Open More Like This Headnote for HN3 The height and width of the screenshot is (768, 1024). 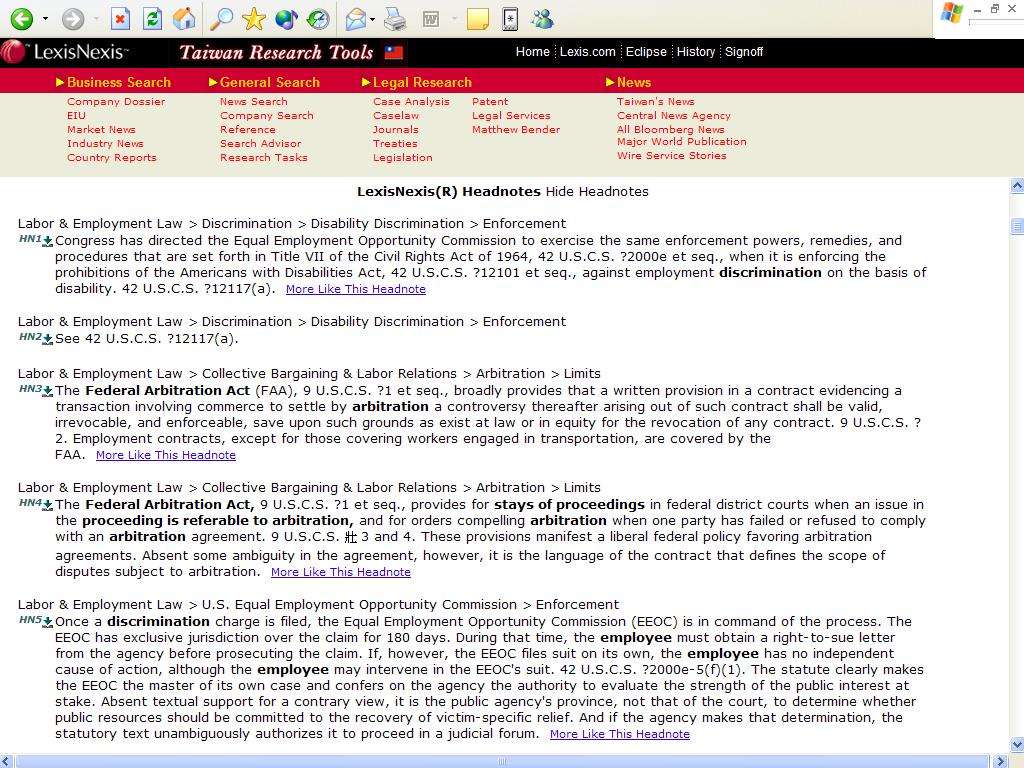(x=166, y=455)
